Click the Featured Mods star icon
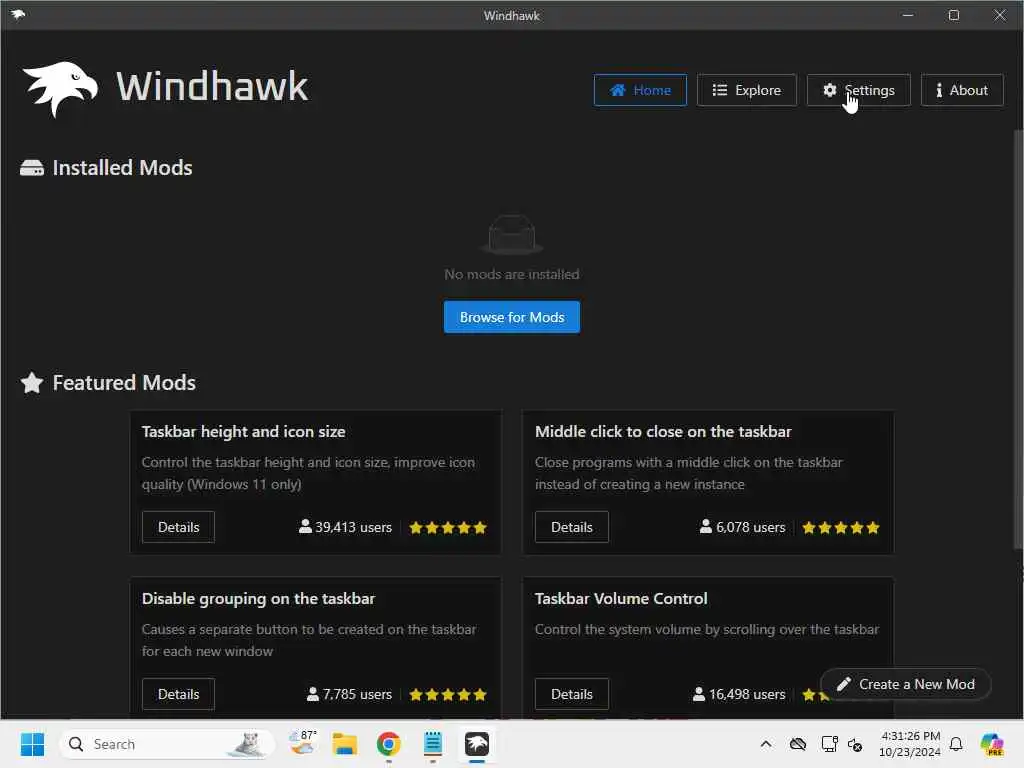This screenshot has height=768, width=1024. pyautogui.click(x=32, y=383)
